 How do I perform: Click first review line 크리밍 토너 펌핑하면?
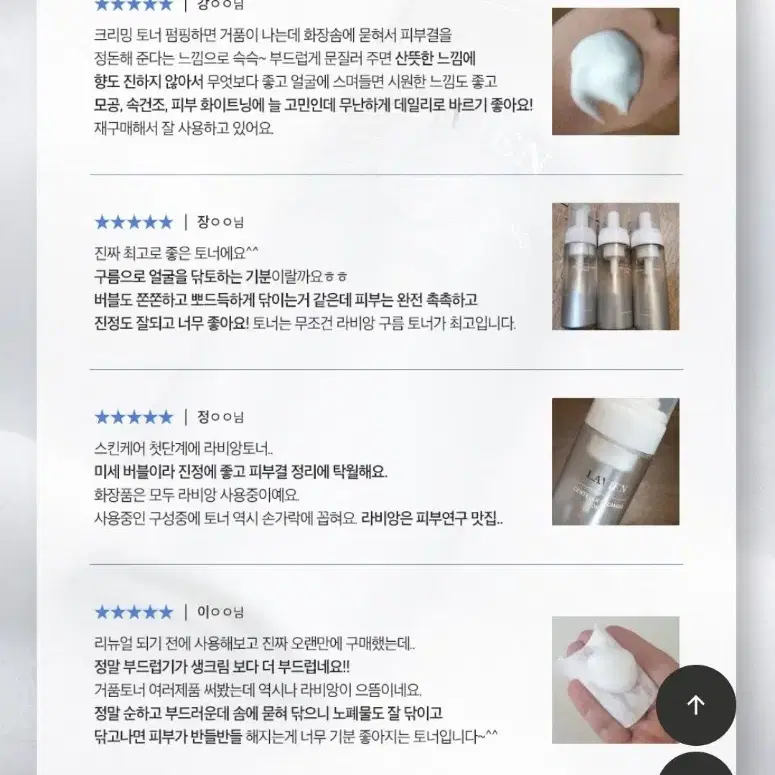pos(273,35)
